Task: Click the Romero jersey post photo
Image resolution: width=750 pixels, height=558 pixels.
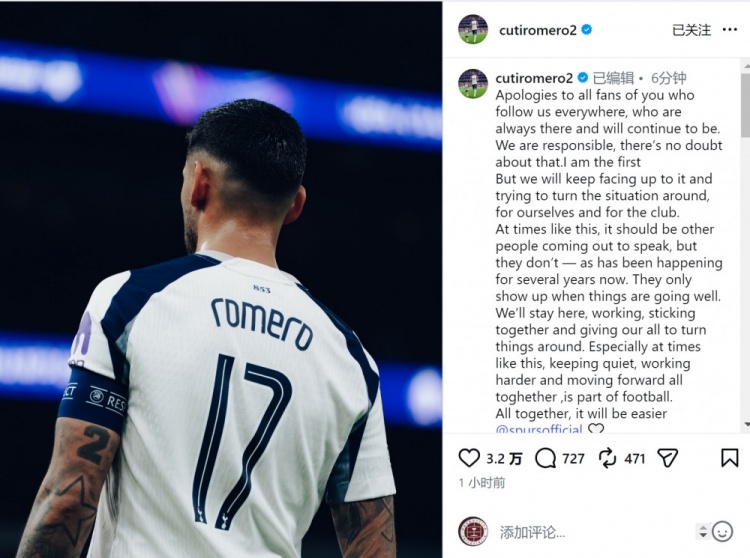Action: click(x=221, y=279)
